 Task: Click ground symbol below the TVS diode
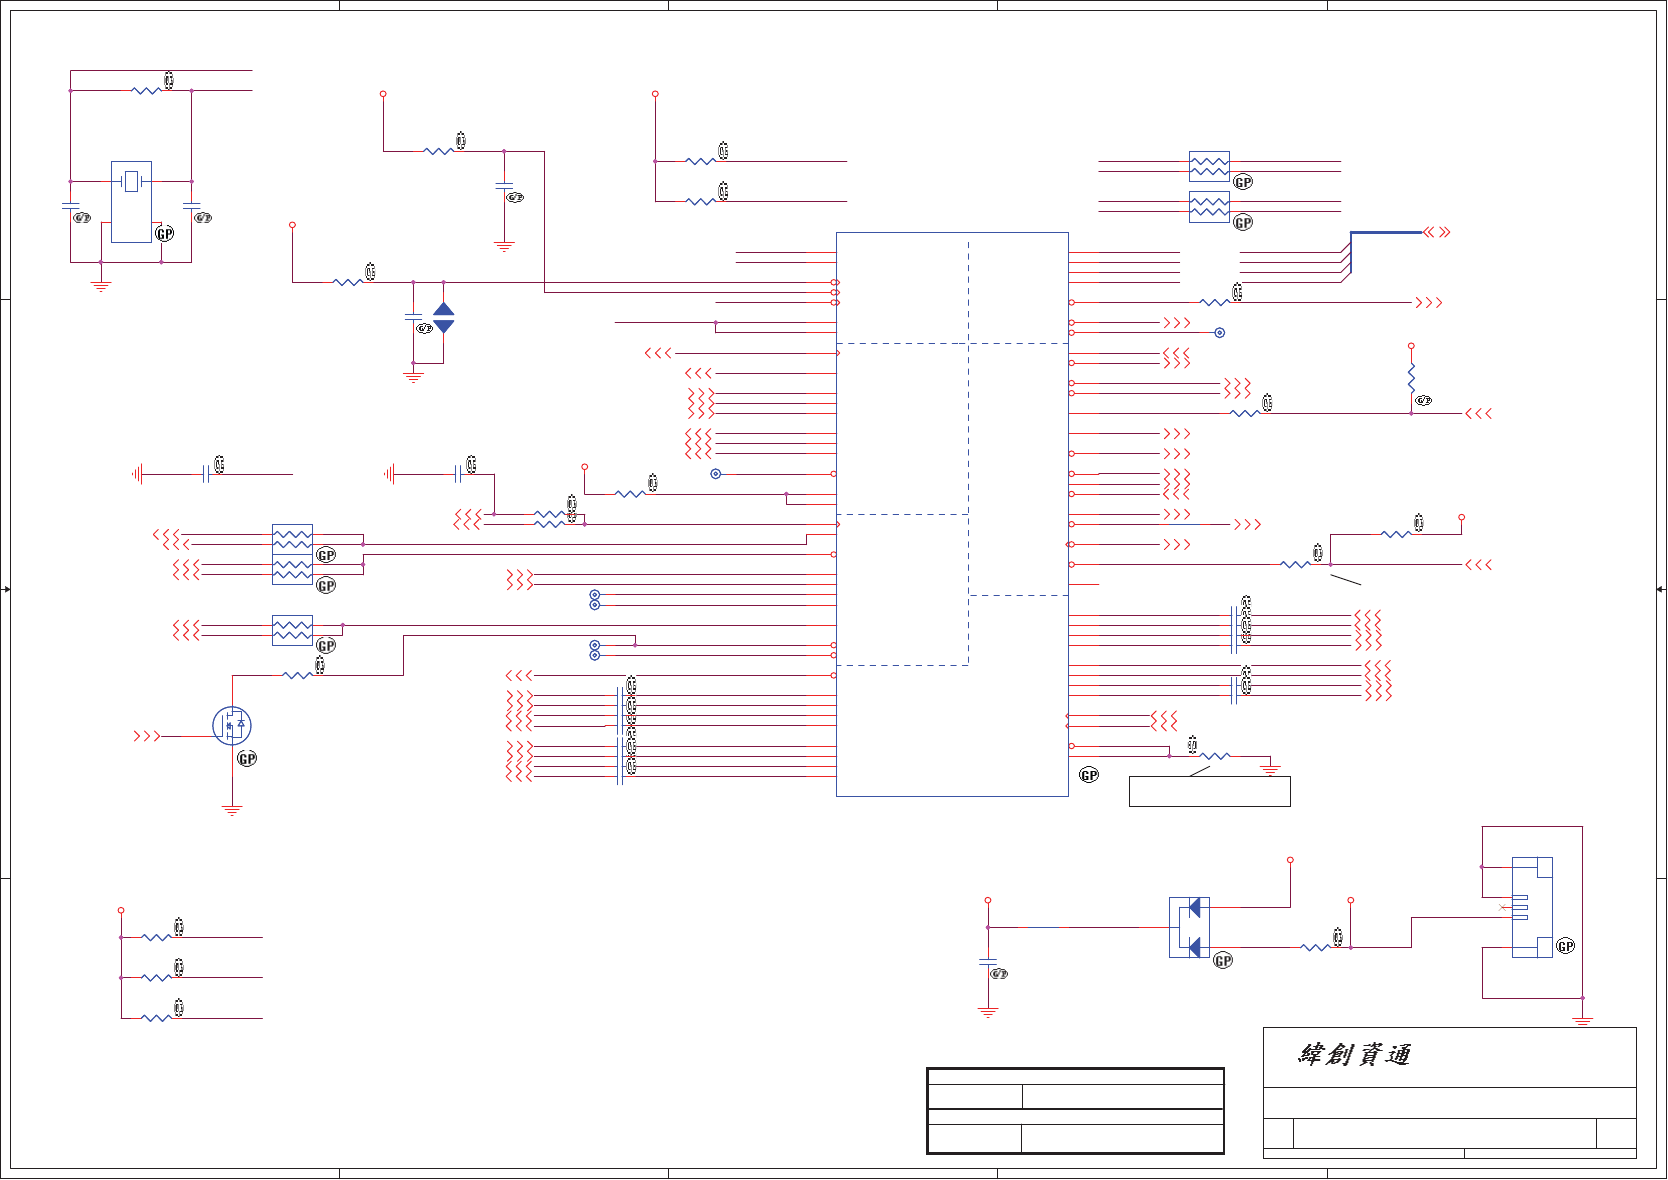(x=413, y=378)
